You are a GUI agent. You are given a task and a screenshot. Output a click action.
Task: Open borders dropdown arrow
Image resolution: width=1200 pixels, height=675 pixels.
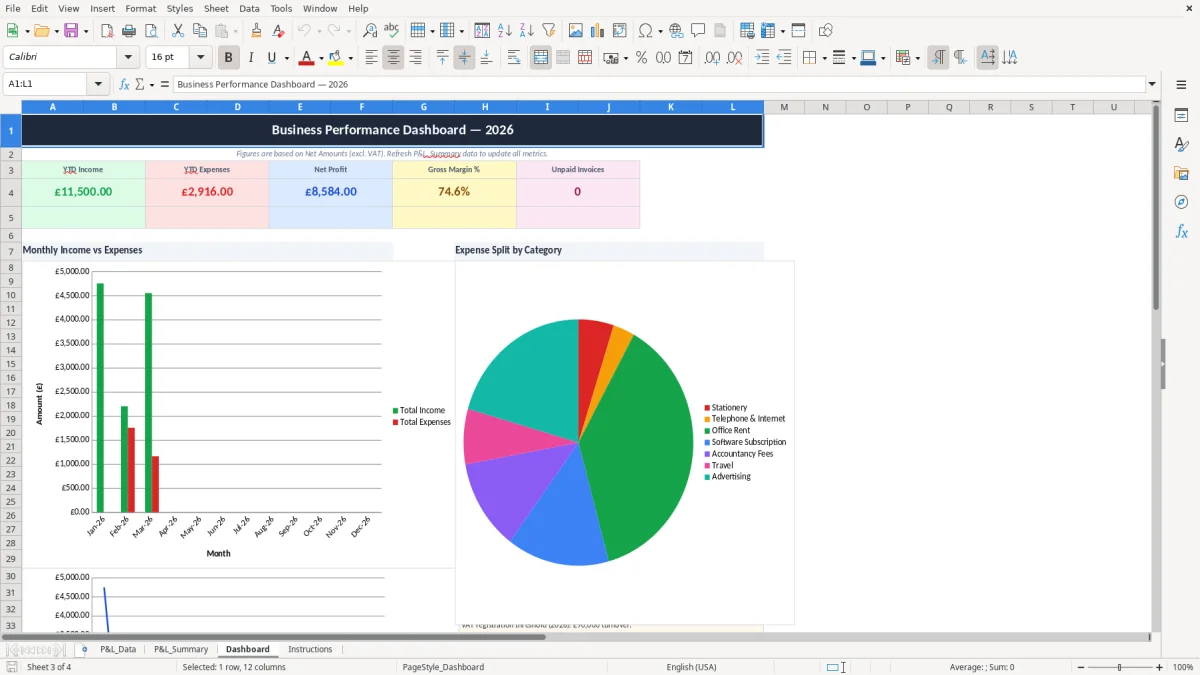[823, 58]
